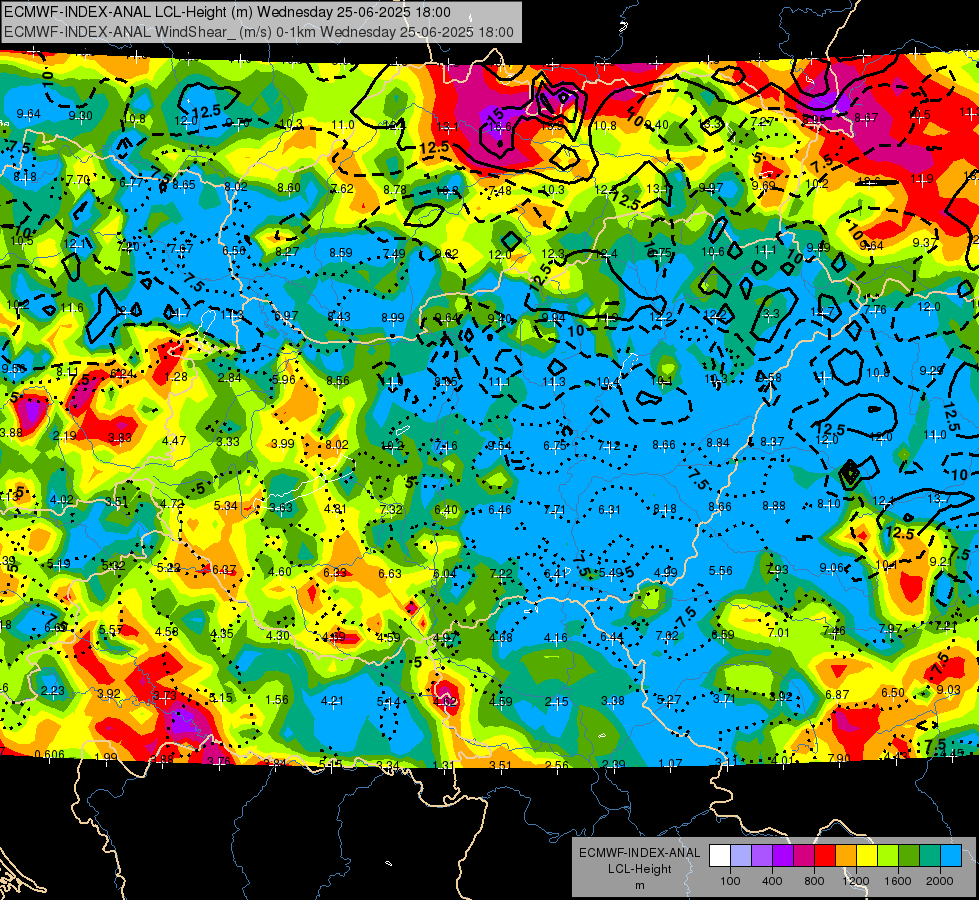Click the pale lavender legend swatch
The height and width of the screenshot is (900, 979).
tap(741, 856)
